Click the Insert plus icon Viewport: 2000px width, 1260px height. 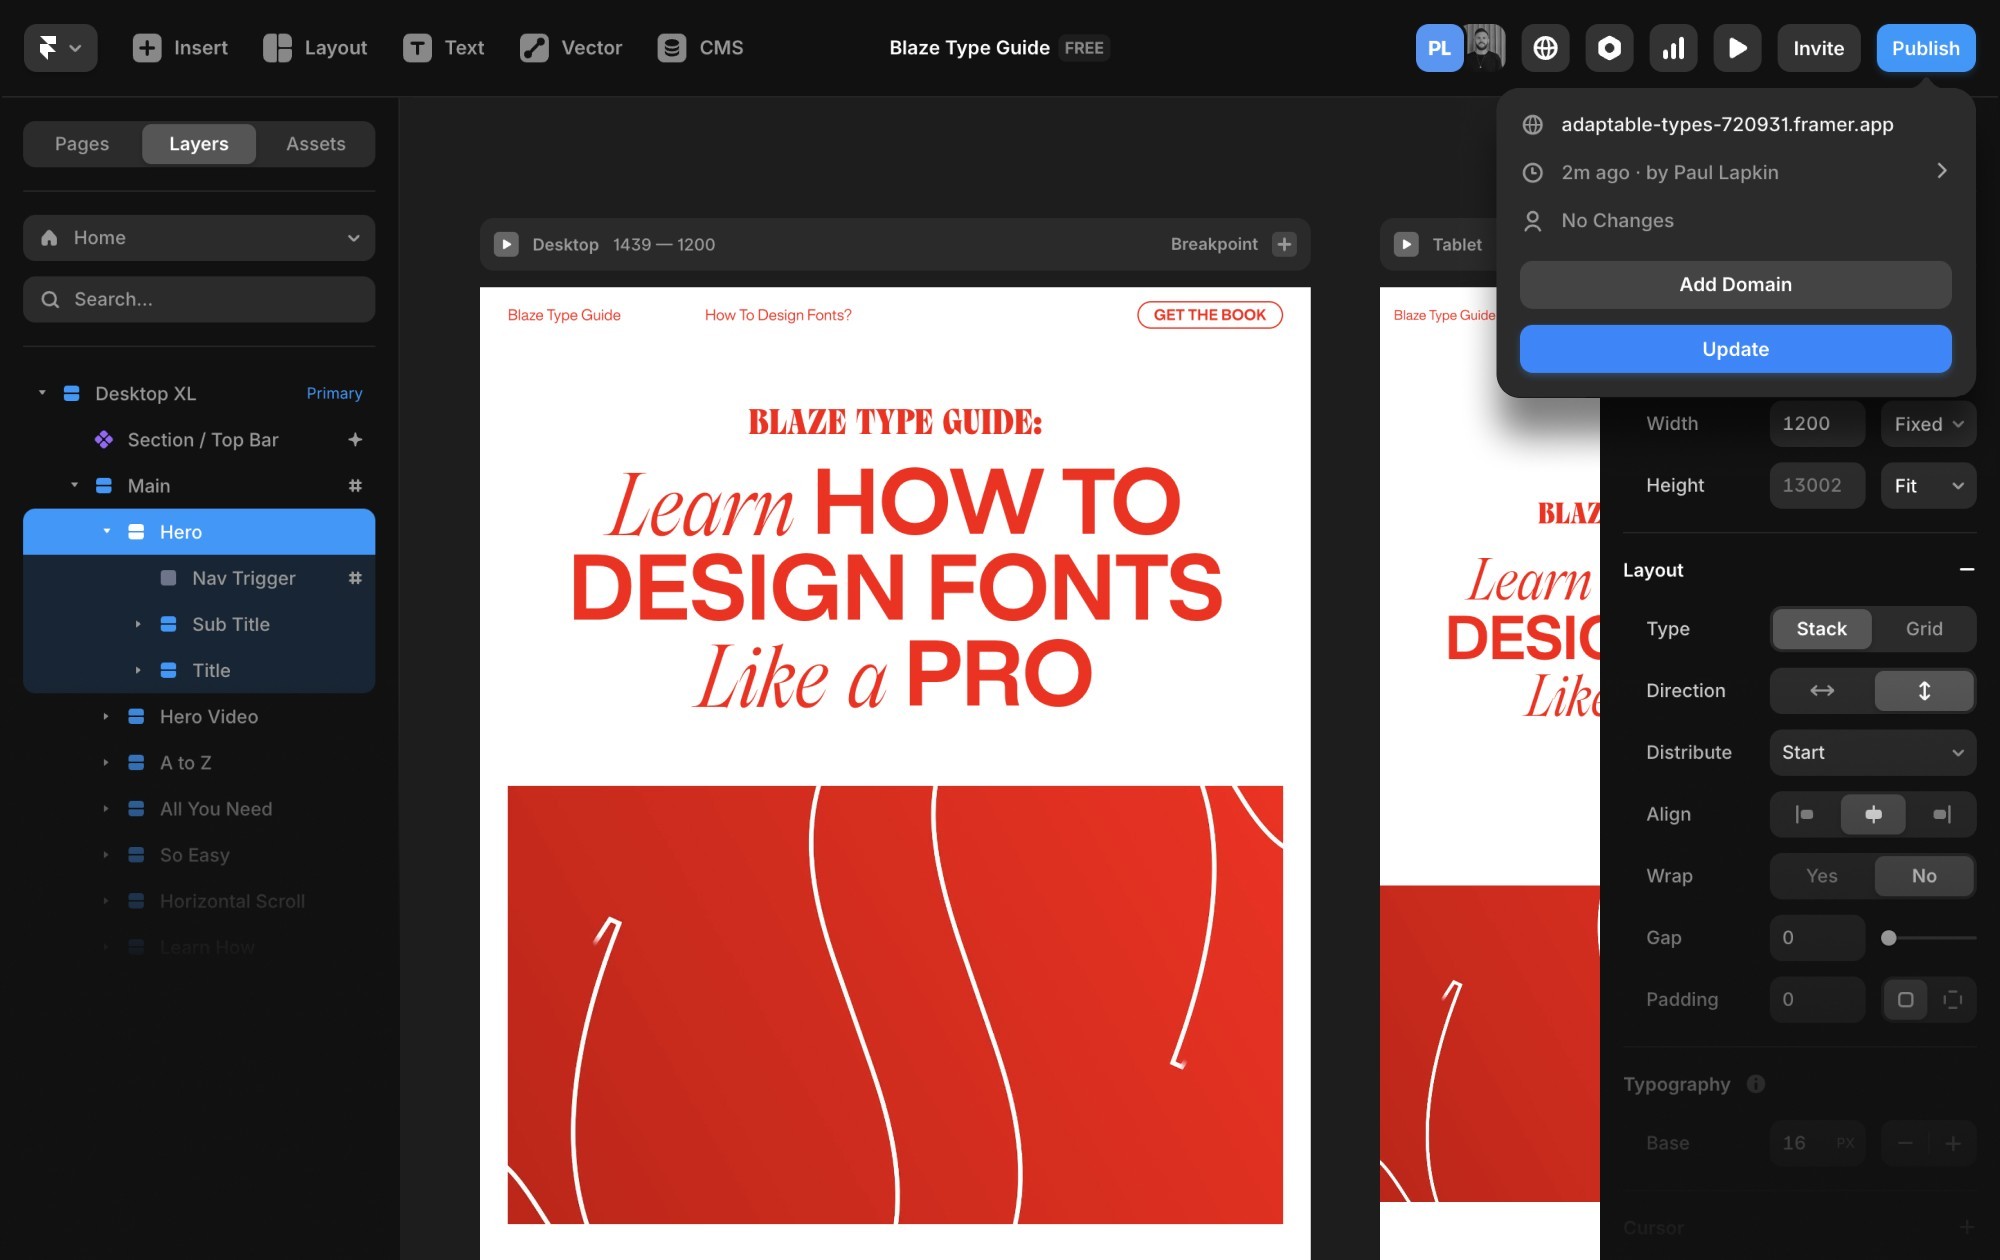tap(147, 48)
